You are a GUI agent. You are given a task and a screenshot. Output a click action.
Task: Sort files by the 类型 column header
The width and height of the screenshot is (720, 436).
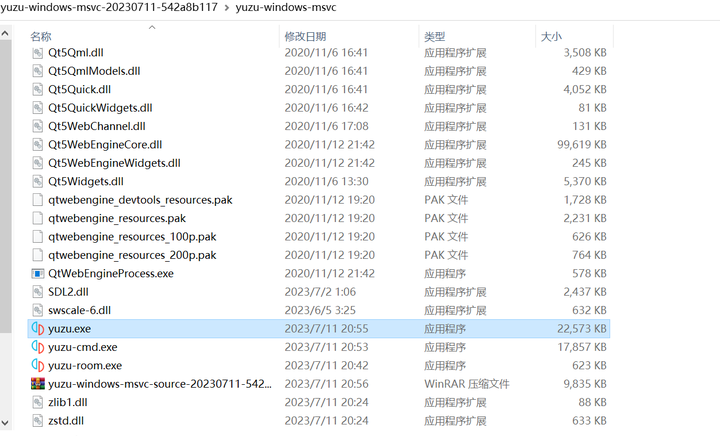[x=434, y=36]
